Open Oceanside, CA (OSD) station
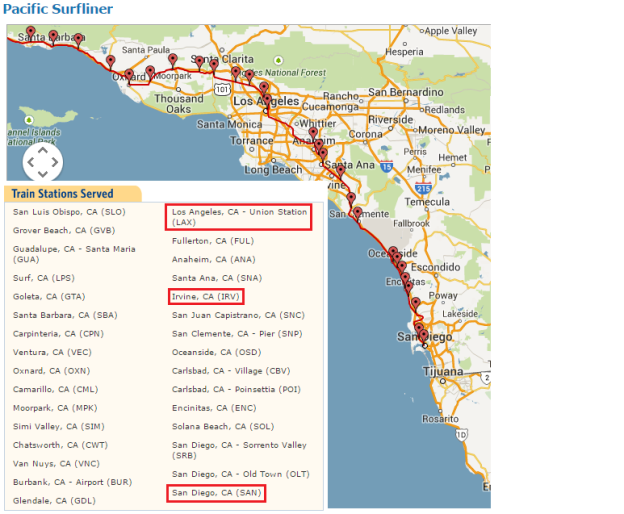 tap(216, 352)
